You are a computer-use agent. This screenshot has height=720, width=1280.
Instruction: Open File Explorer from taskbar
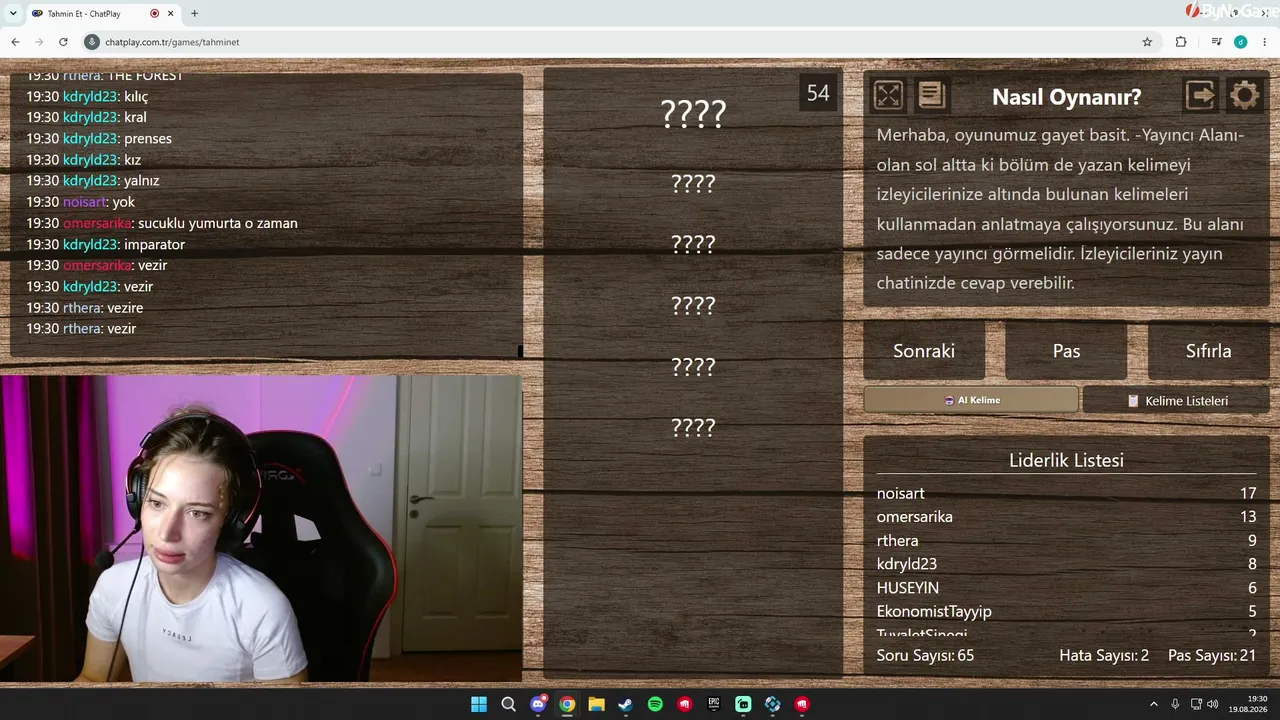tap(596, 704)
